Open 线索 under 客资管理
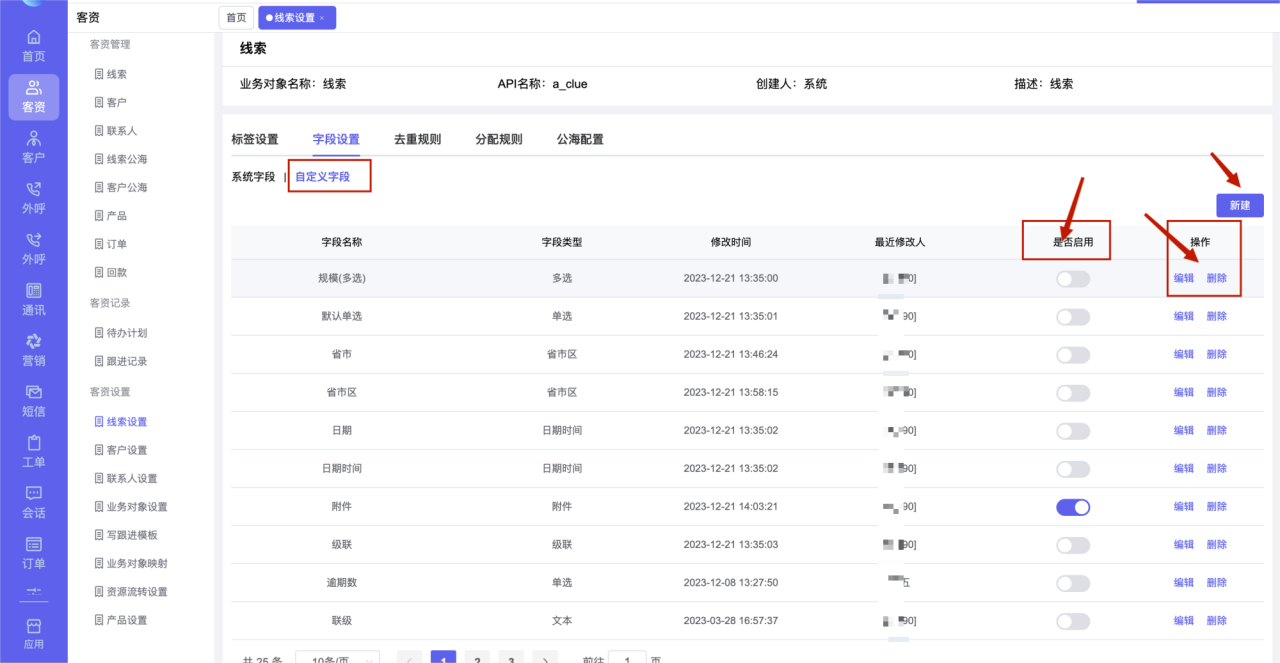Viewport: 1280px width, 663px height. [110, 74]
